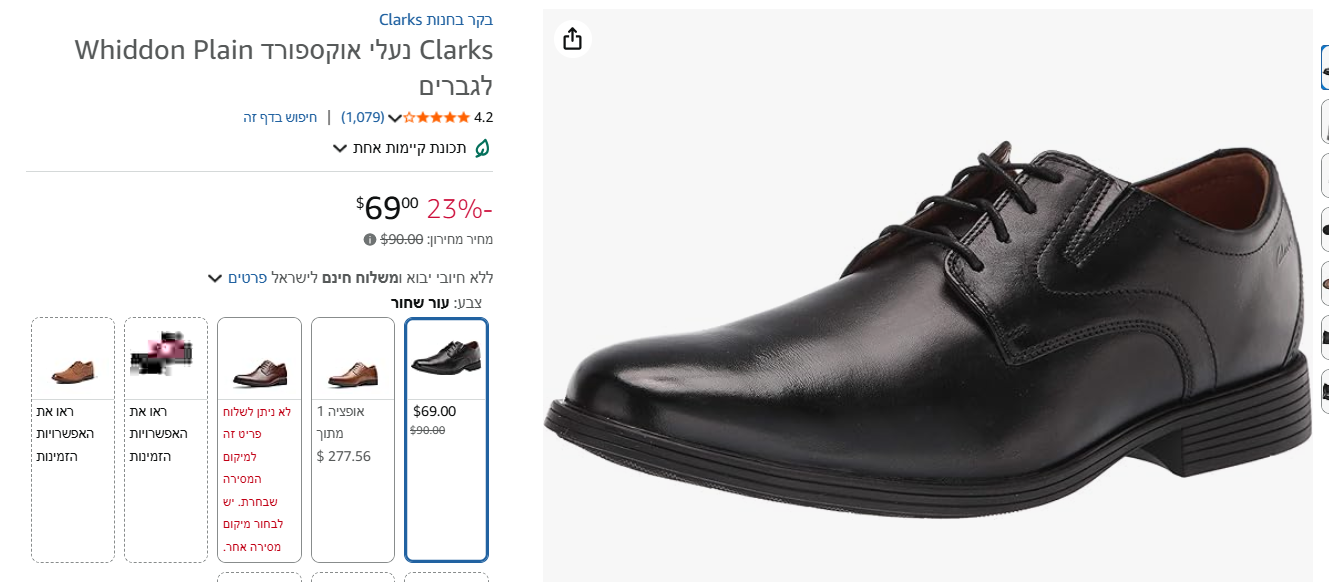This screenshot has width=1329, height=582.
Task: Click the 'חיפוש בדף זה' link
Action: click(280, 117)
